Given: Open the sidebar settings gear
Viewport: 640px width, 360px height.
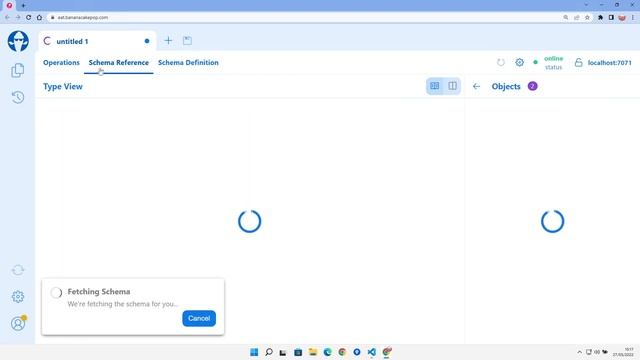Looking at the screenshot, I should point(18,297).
